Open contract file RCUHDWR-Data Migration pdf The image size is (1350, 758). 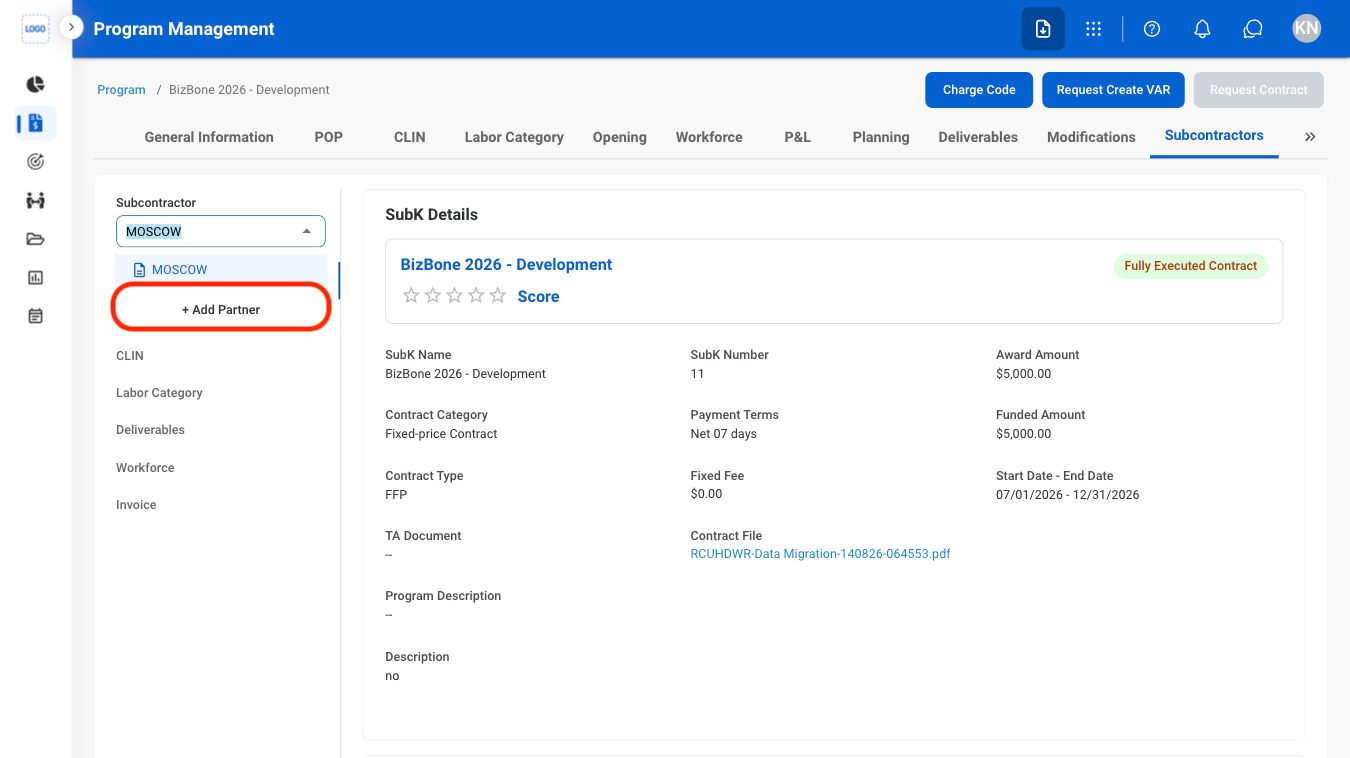820,554
